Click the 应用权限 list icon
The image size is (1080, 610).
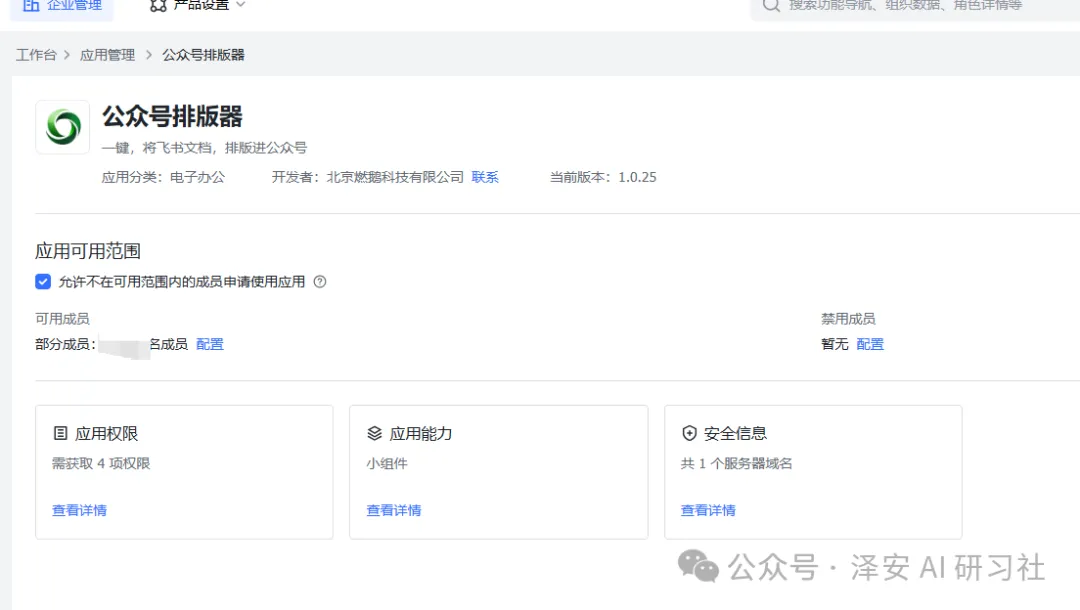[x=61, y=433]
